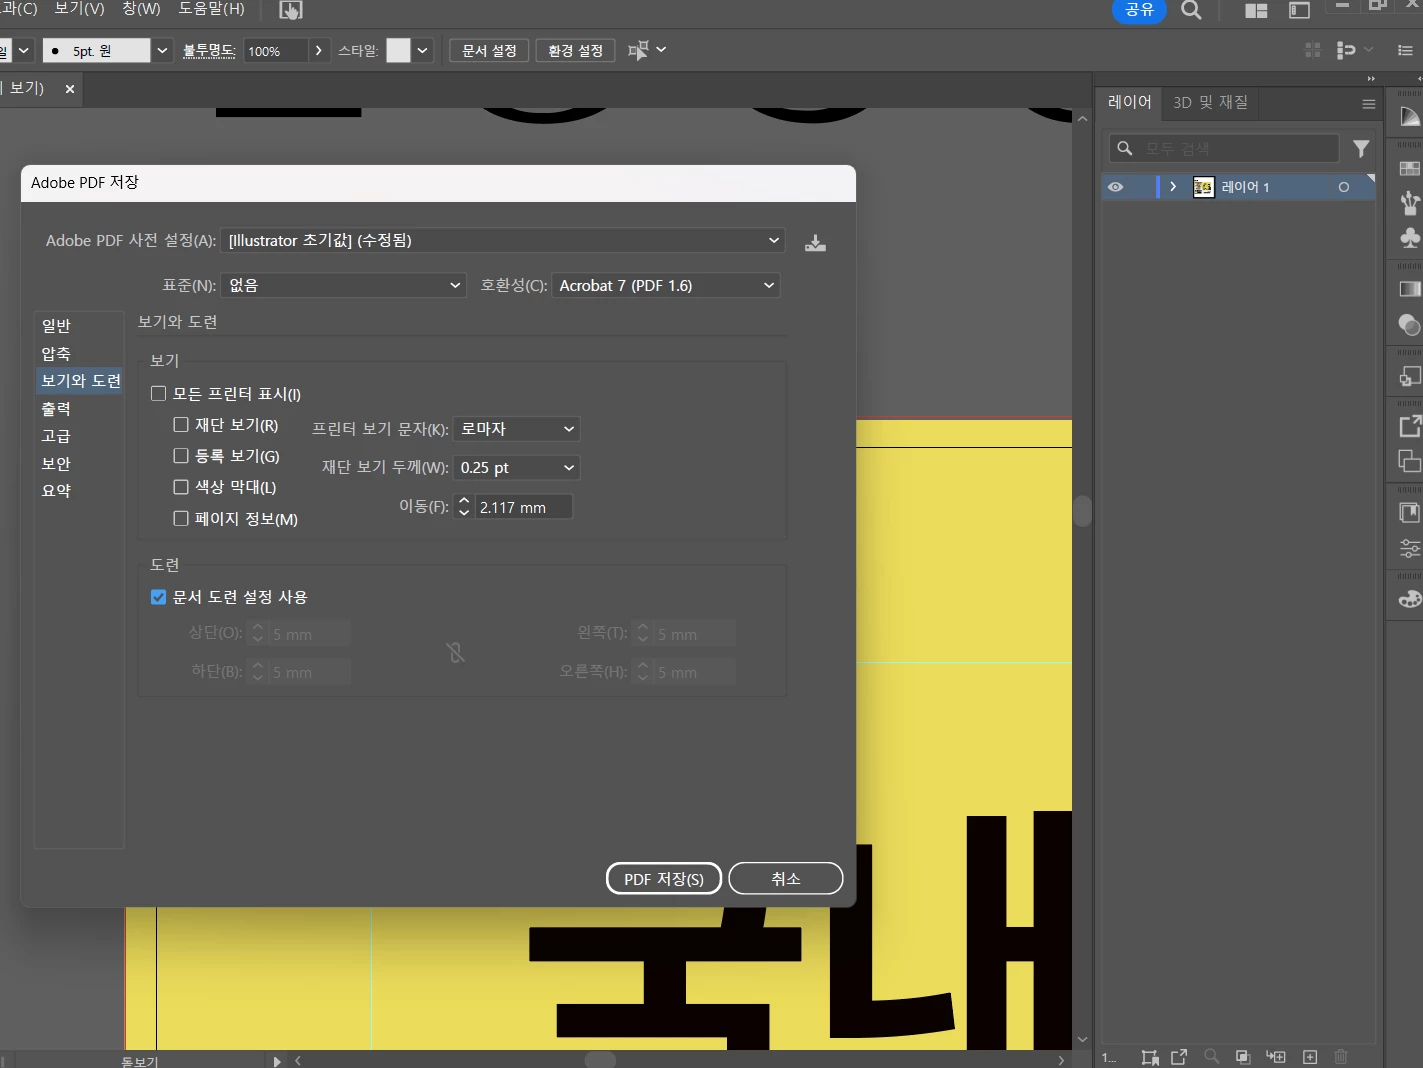Click the make clipping mask icon in Layers
The width and height of the screenshot is (1423, 1068).
pyautogui.click(x=1243, y=1057)
